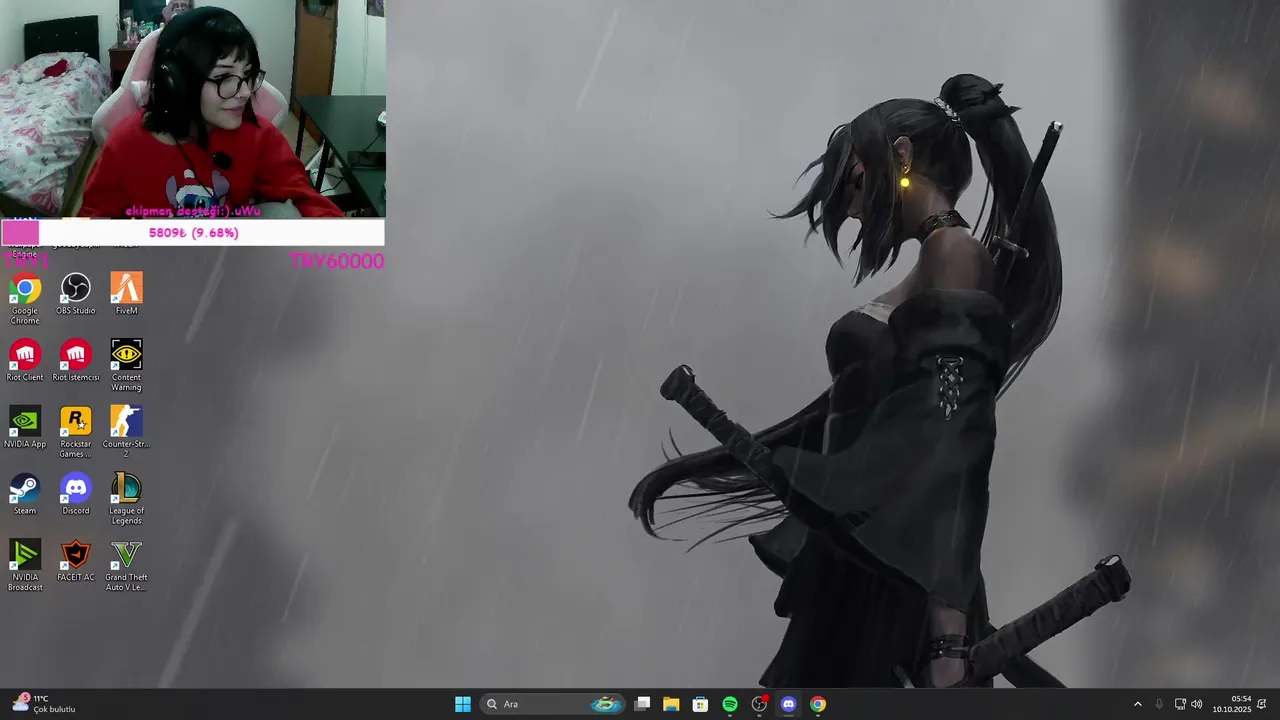Select the Riot Client desktop icon
Screen dimensions: 1280x720
pos(25,361)
